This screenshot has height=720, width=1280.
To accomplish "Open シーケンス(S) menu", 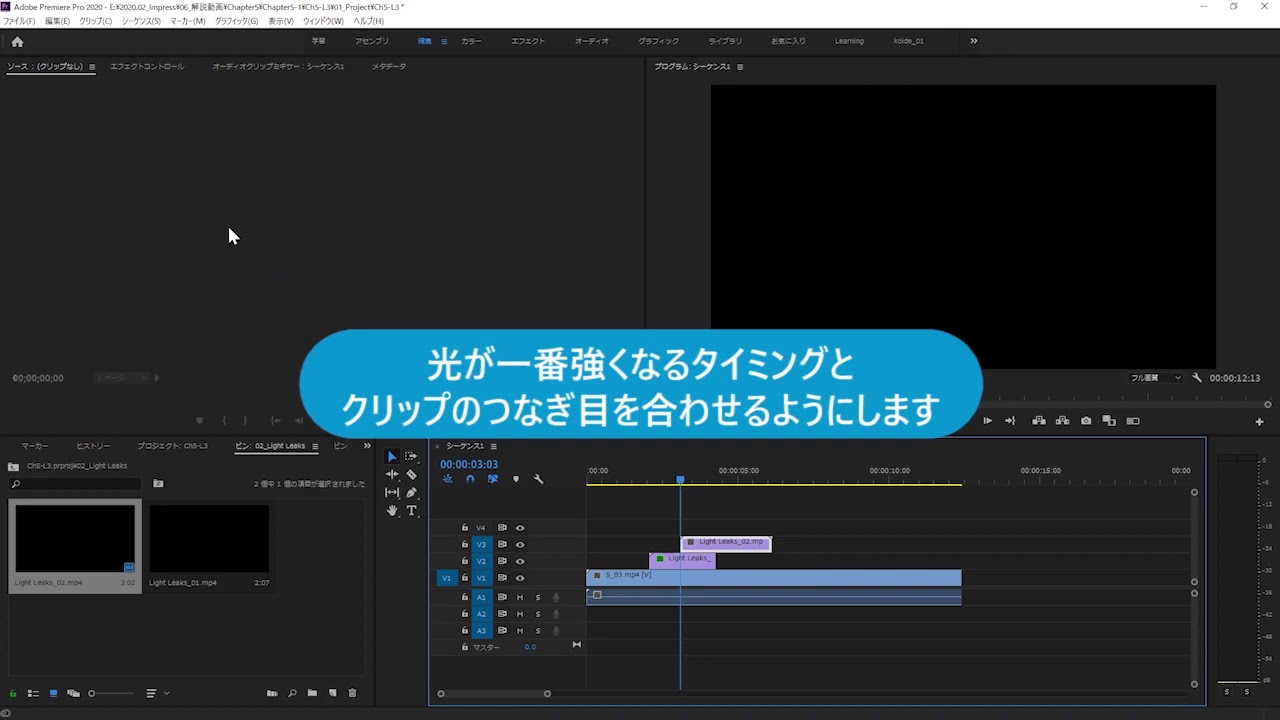I will tap(141, 21).
